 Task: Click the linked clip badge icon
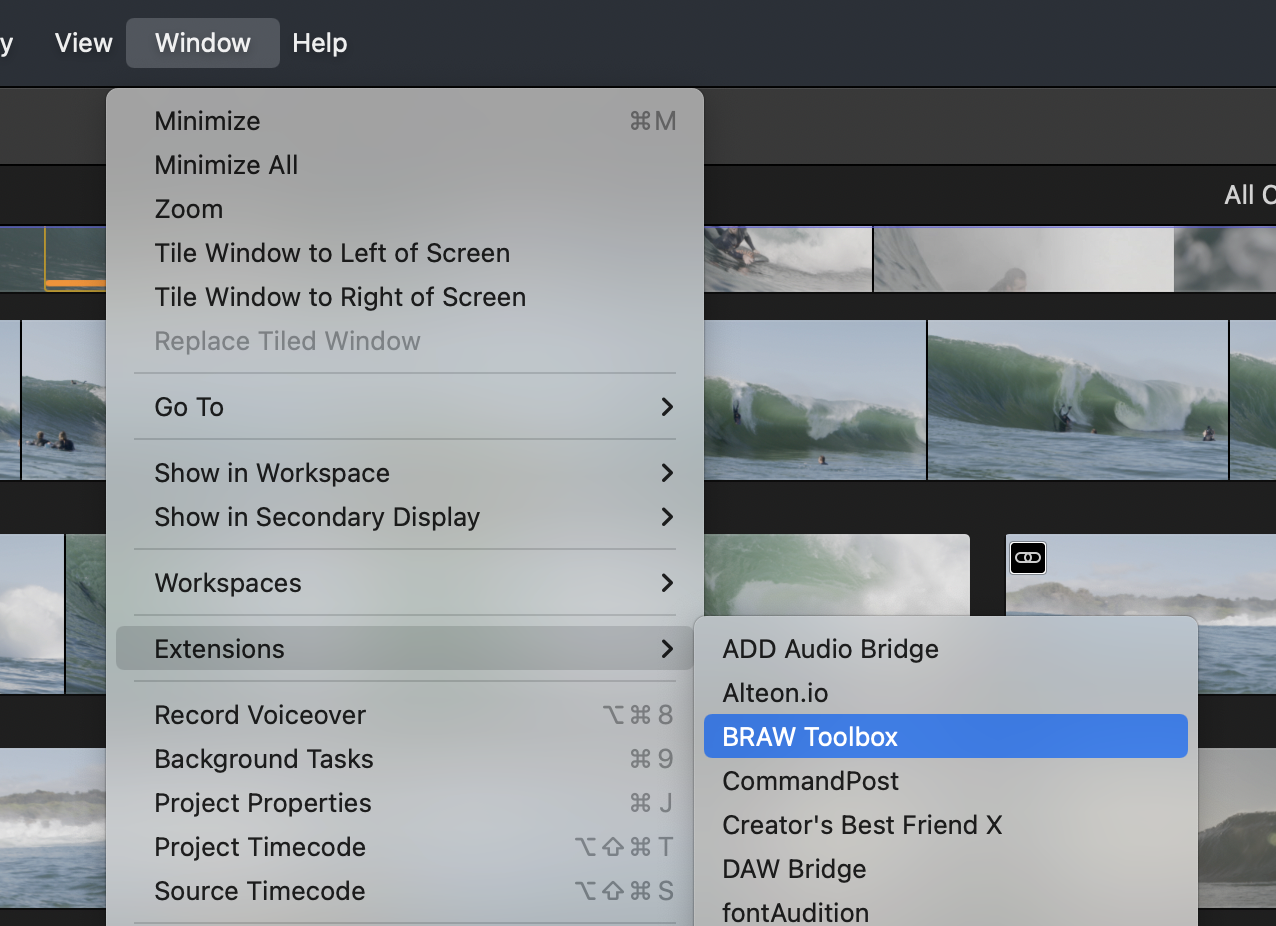(1027, 557)
